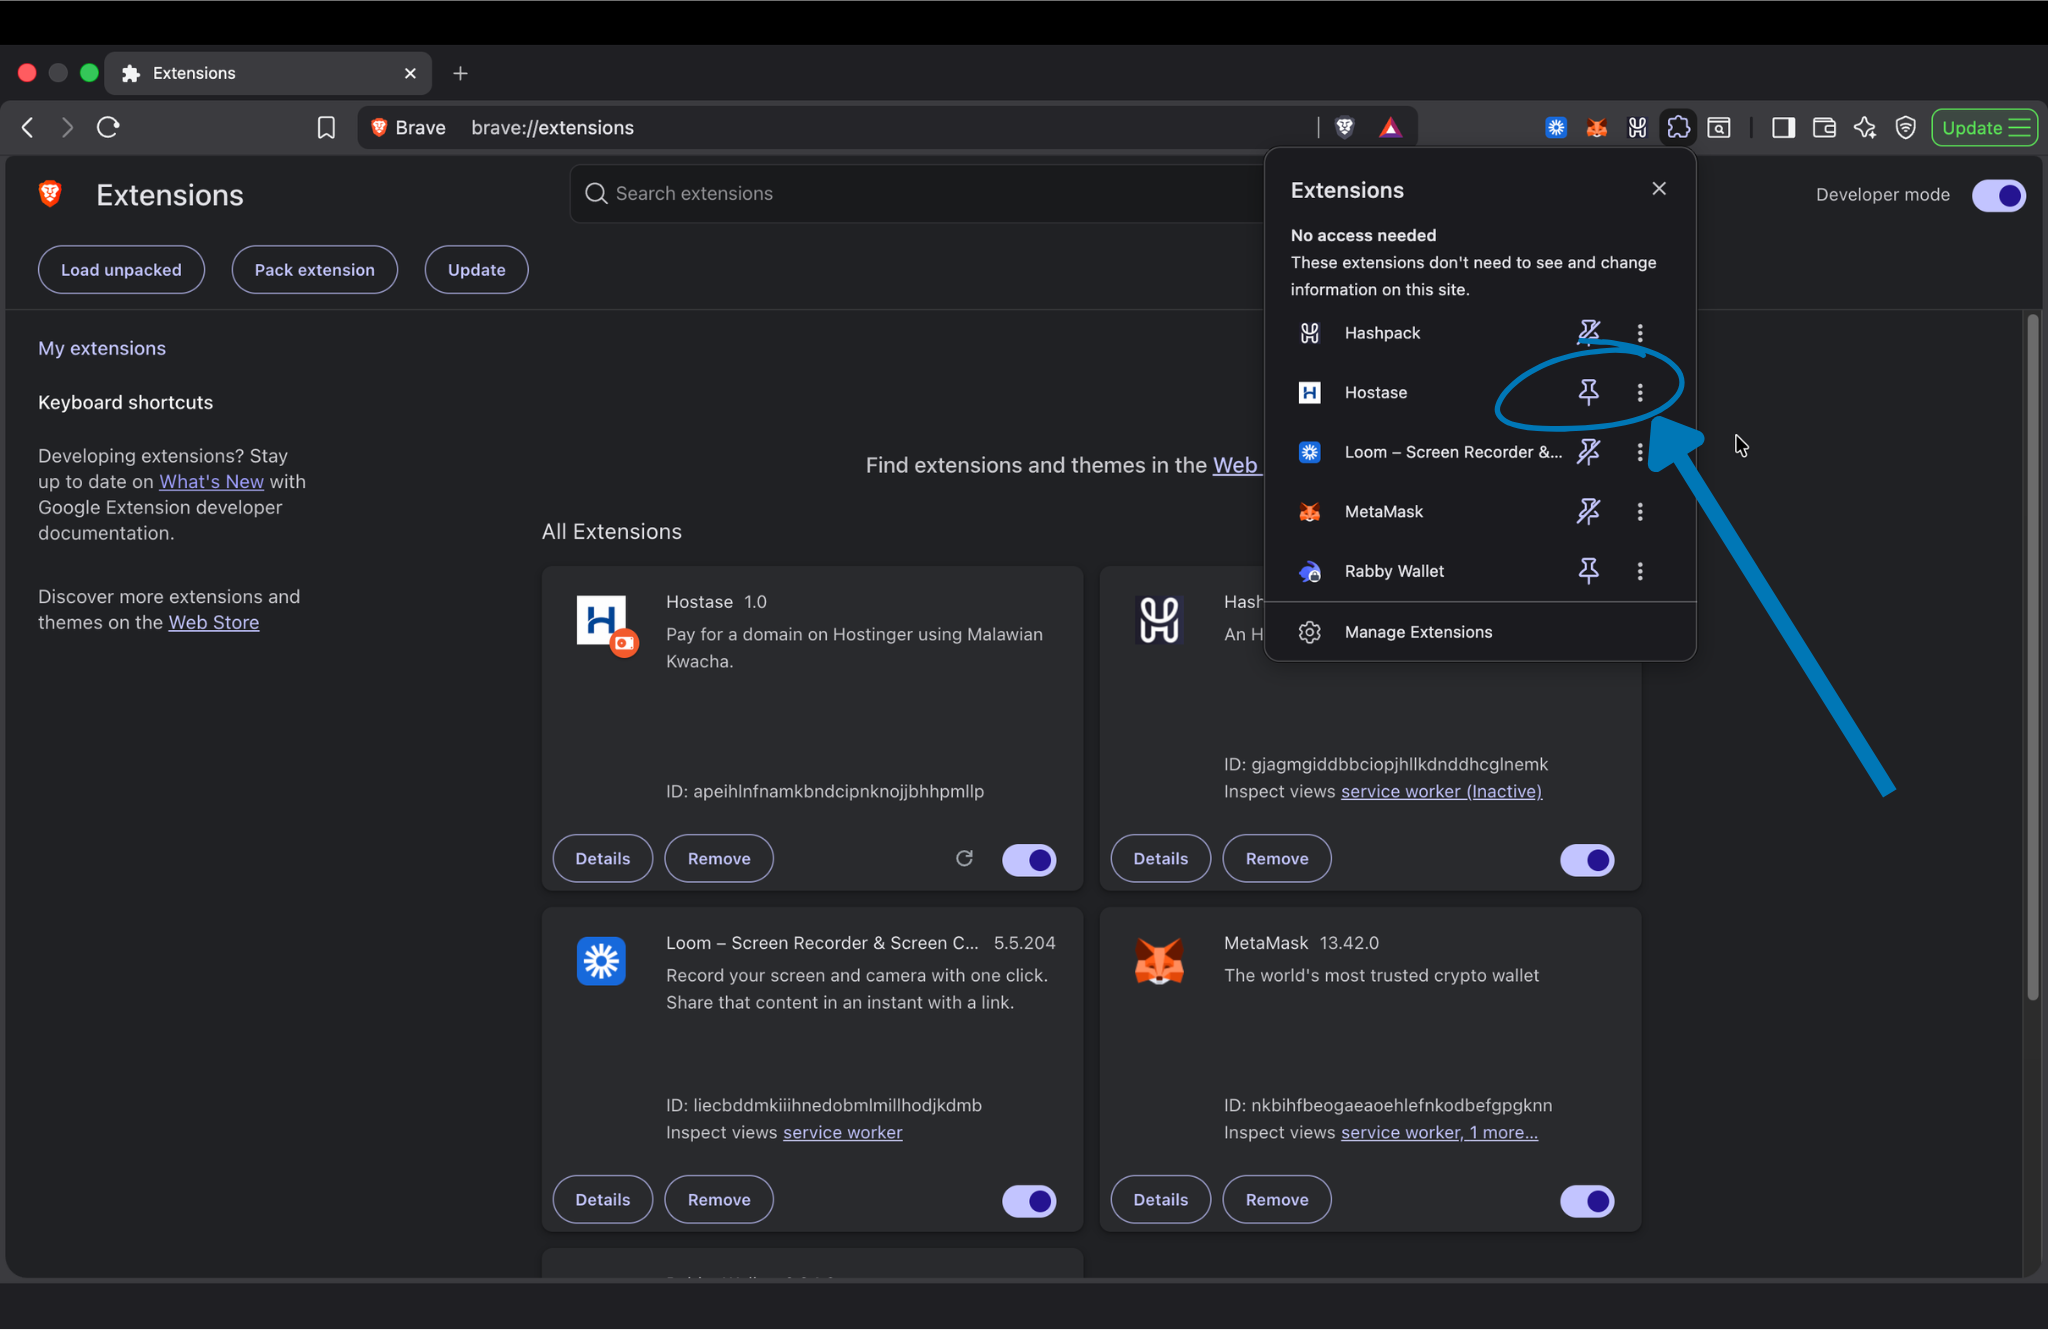Click the browser forward arrow

(x=67, y=128)
